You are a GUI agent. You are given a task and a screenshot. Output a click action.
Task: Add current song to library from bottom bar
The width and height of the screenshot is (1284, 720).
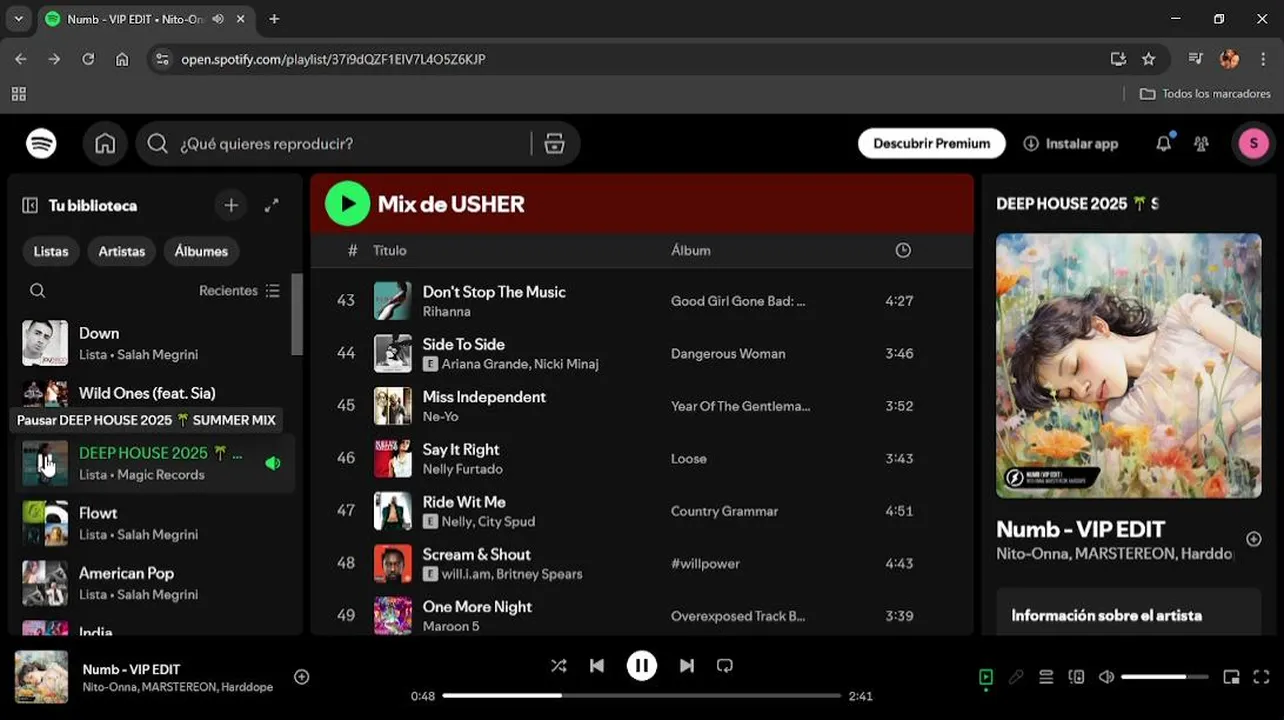(301, 677)
